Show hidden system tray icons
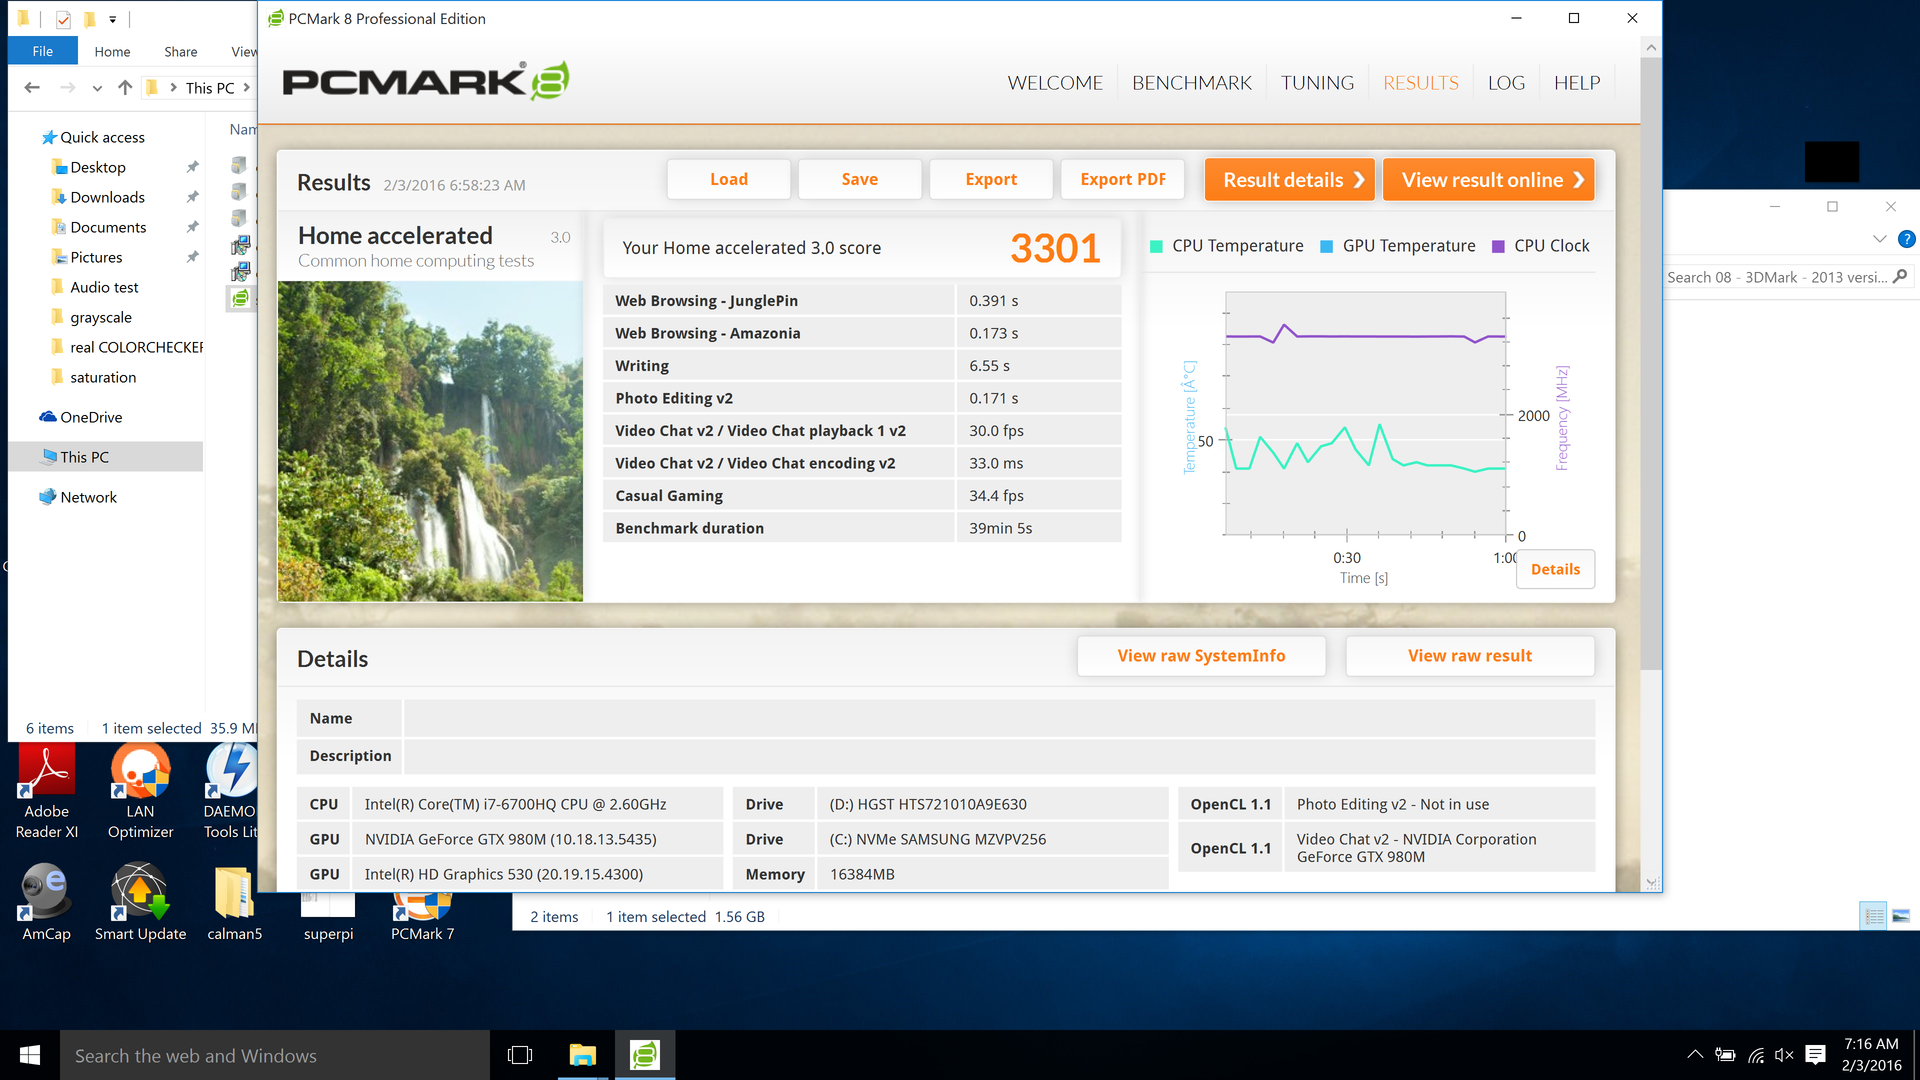This screenshot has width=1920, height=1080. pos(1695,1055)
